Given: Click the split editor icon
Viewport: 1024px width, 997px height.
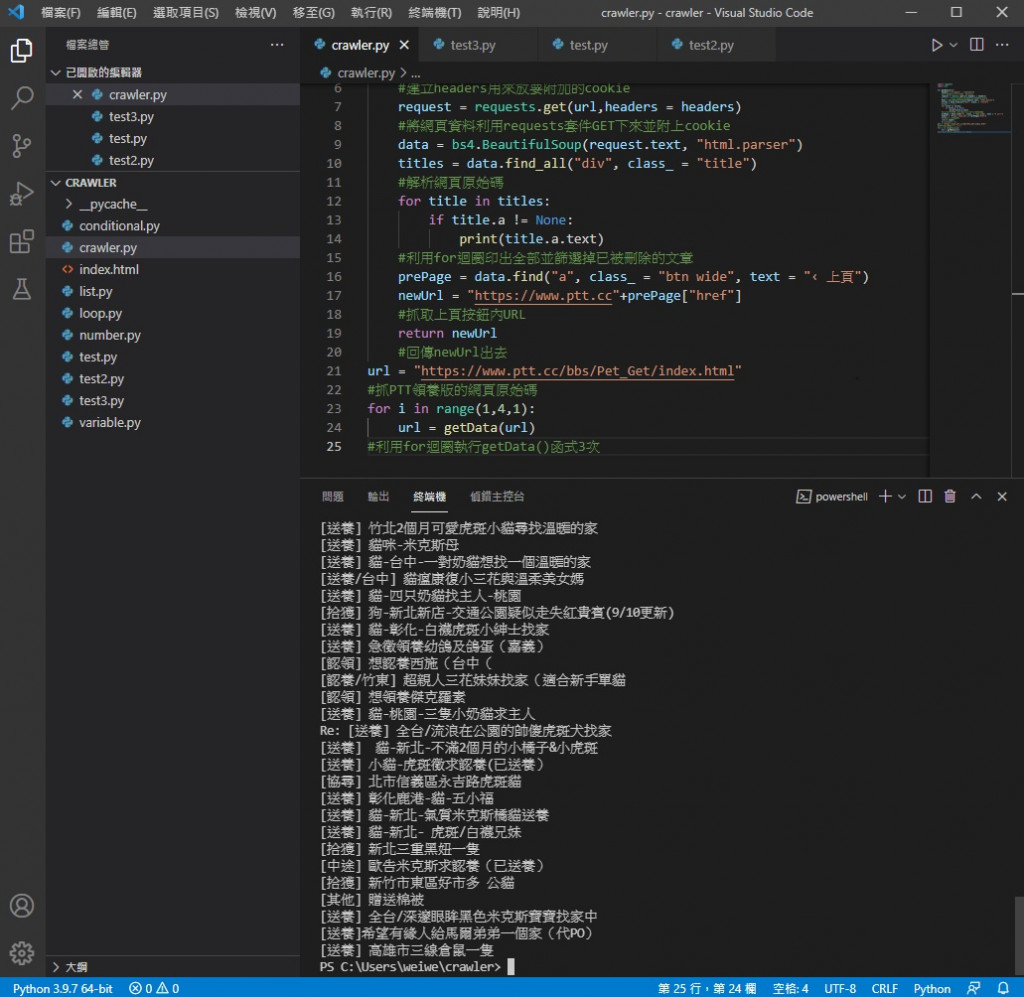Looking at the screenshot, I should point(977,45).
